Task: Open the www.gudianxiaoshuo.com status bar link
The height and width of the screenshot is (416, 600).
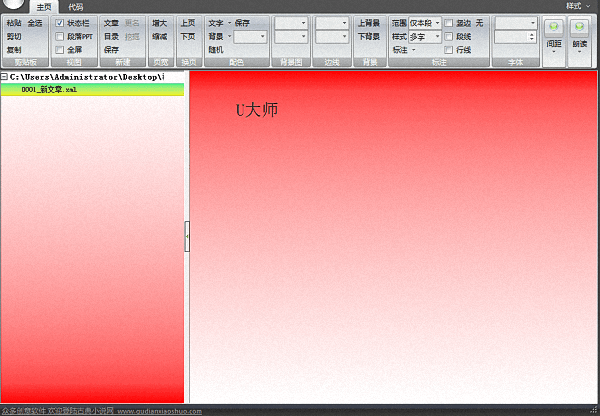Action: click(160, 411)
